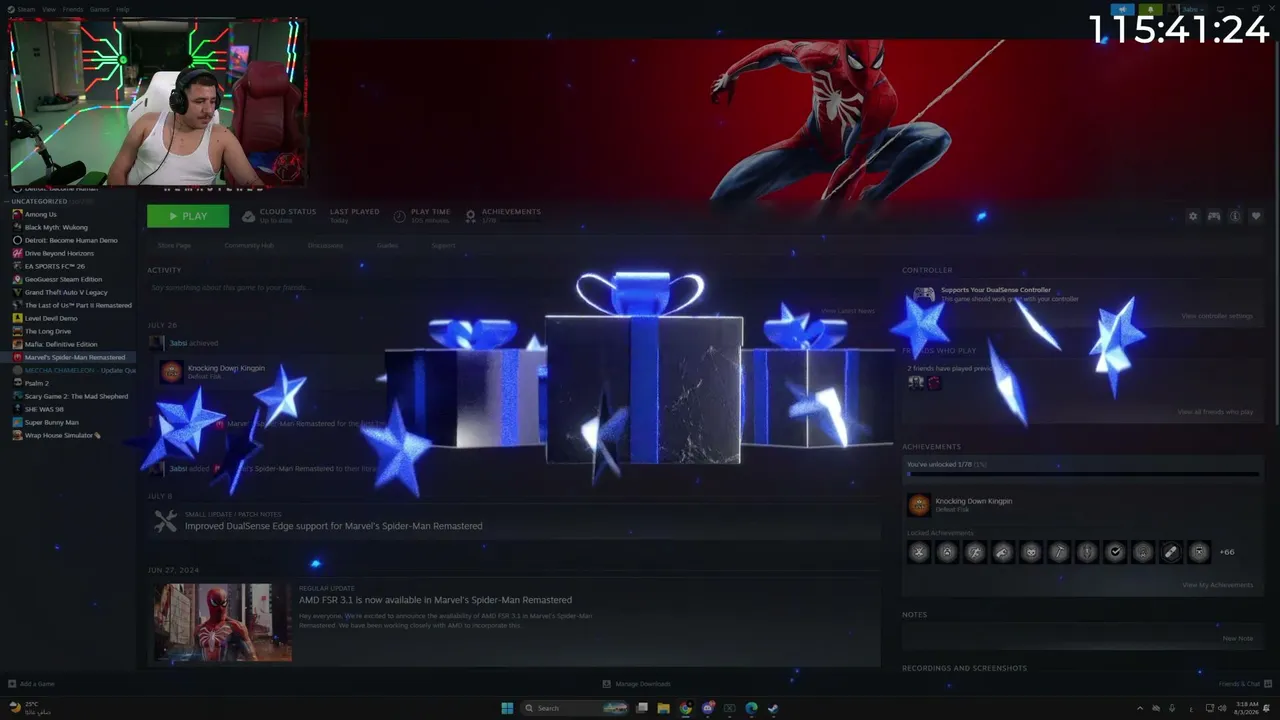Open controller layout icon in game header
The image size is (1280, 720).
1214,216
